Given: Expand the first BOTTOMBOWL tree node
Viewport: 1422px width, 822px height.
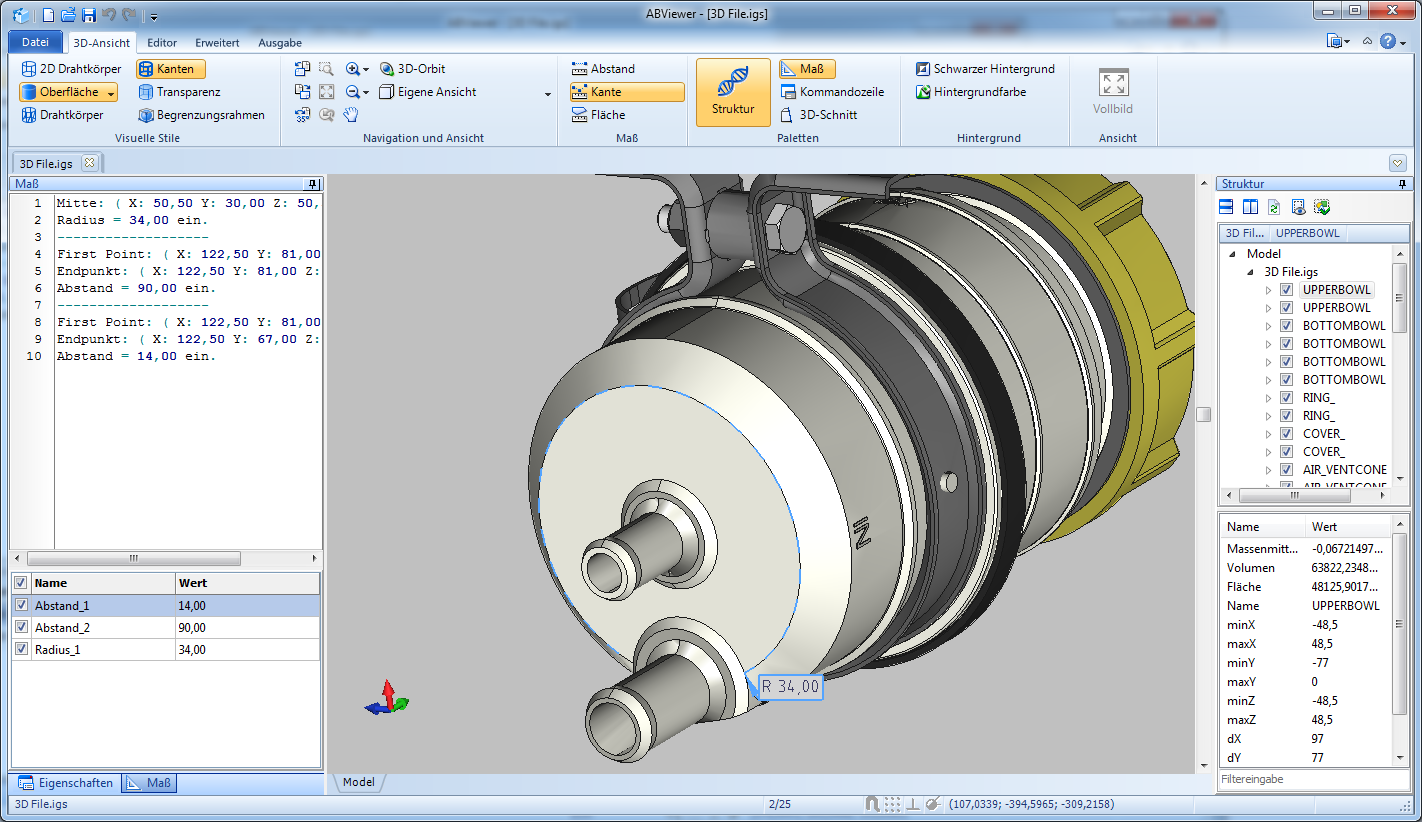Looking at the screenshot, I should click(1269, 326).
